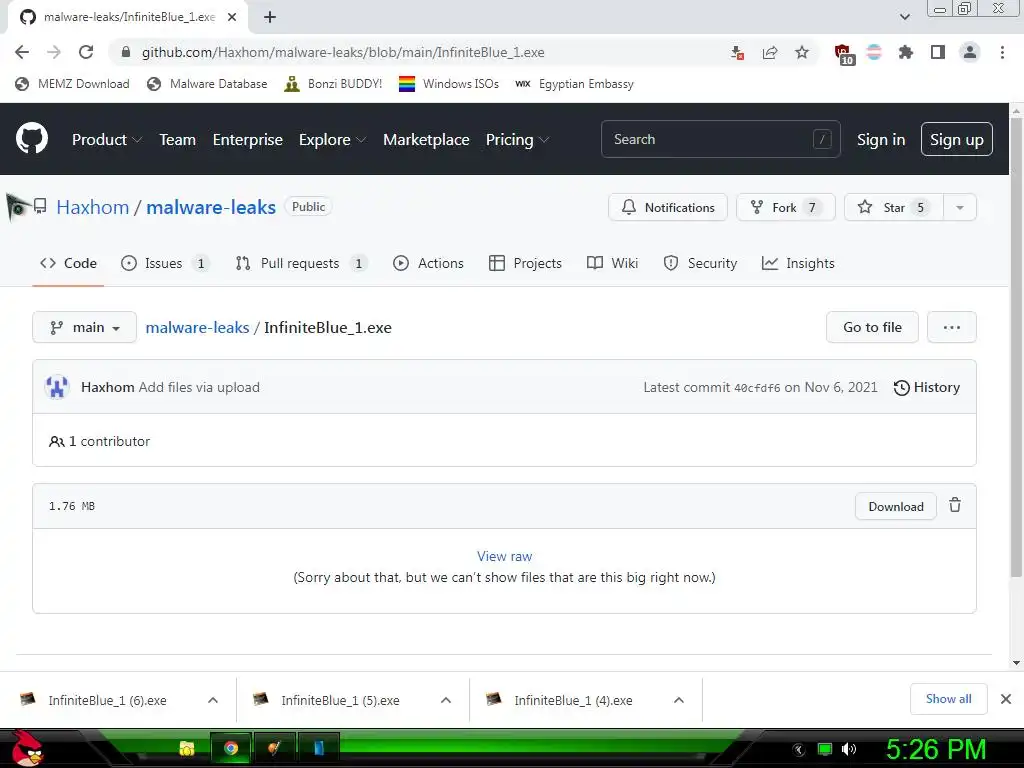Switch to the Pull requests tab
The image size is (1024, 768).
pos(302,263)
